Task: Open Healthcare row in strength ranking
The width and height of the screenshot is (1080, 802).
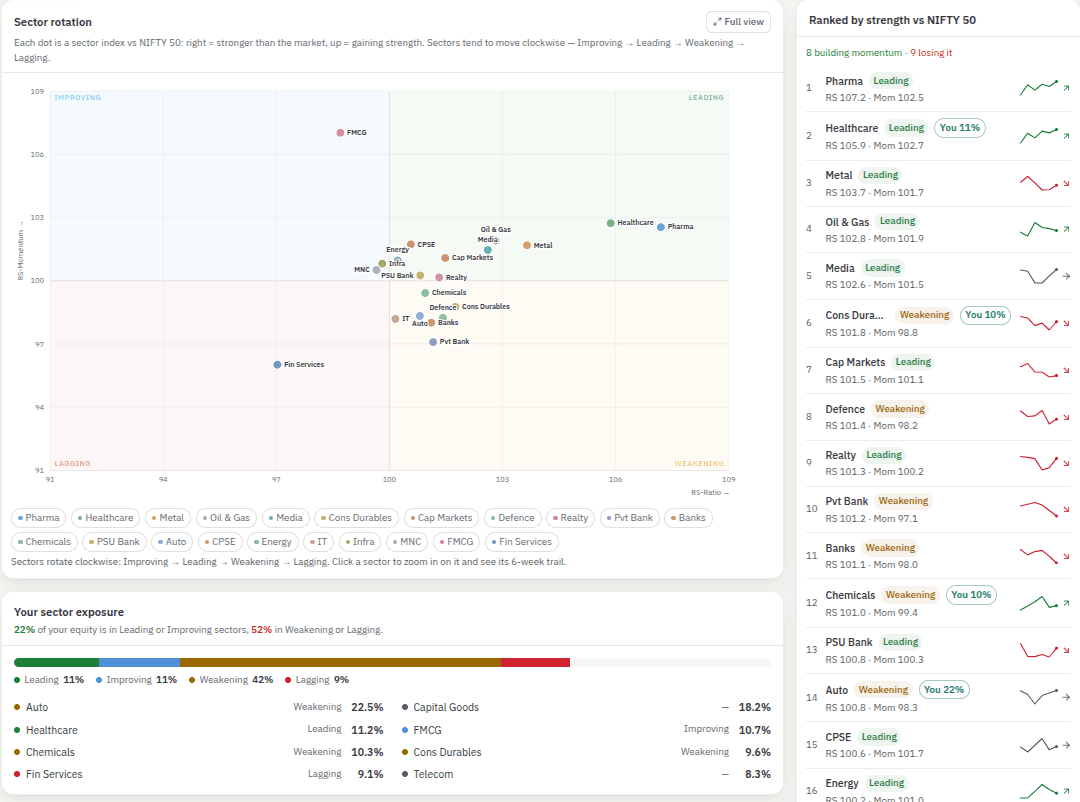Action: pyautogui.click(x=938, y=136)
